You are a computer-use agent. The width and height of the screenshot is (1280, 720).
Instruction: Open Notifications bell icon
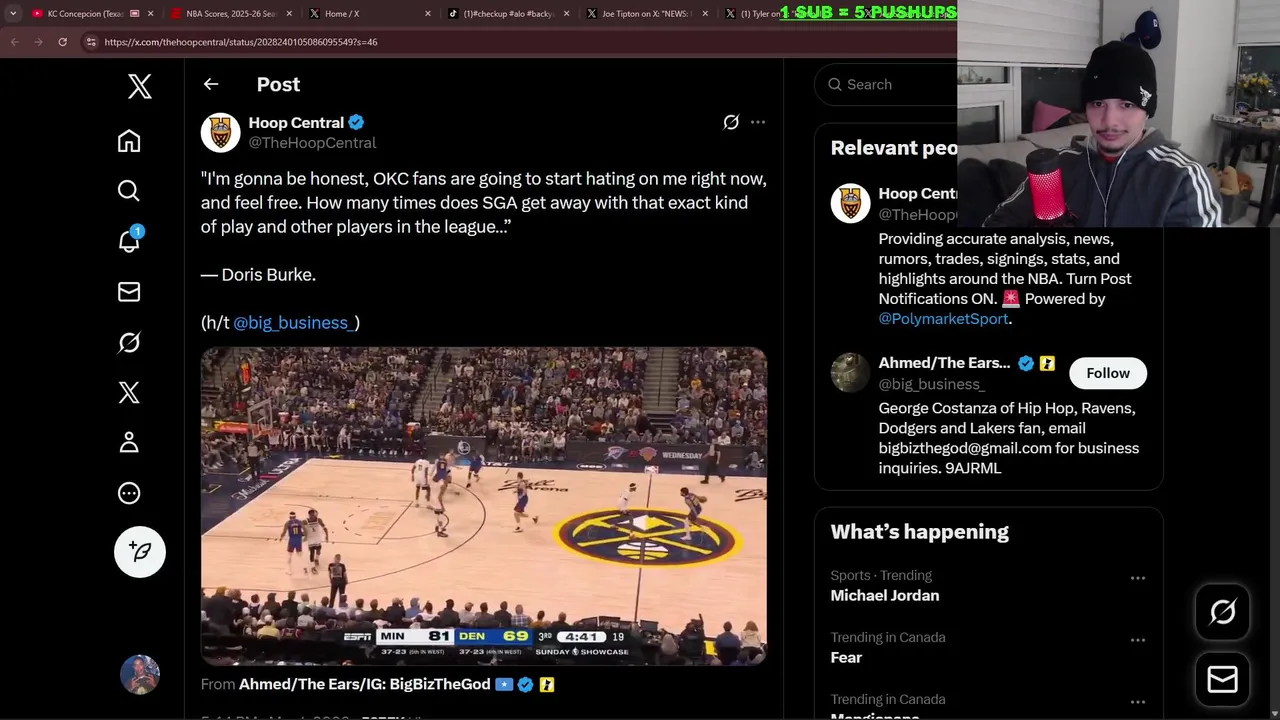[129, 240]
